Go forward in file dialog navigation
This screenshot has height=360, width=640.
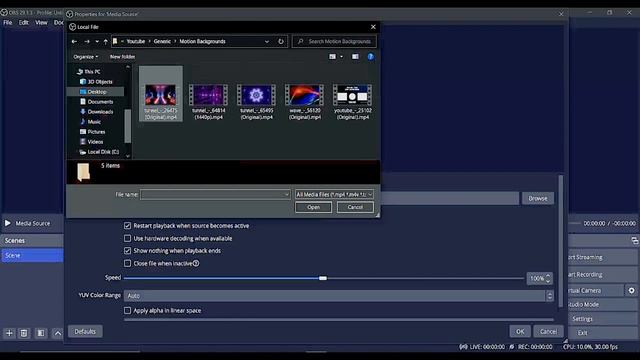click(87, 41)
